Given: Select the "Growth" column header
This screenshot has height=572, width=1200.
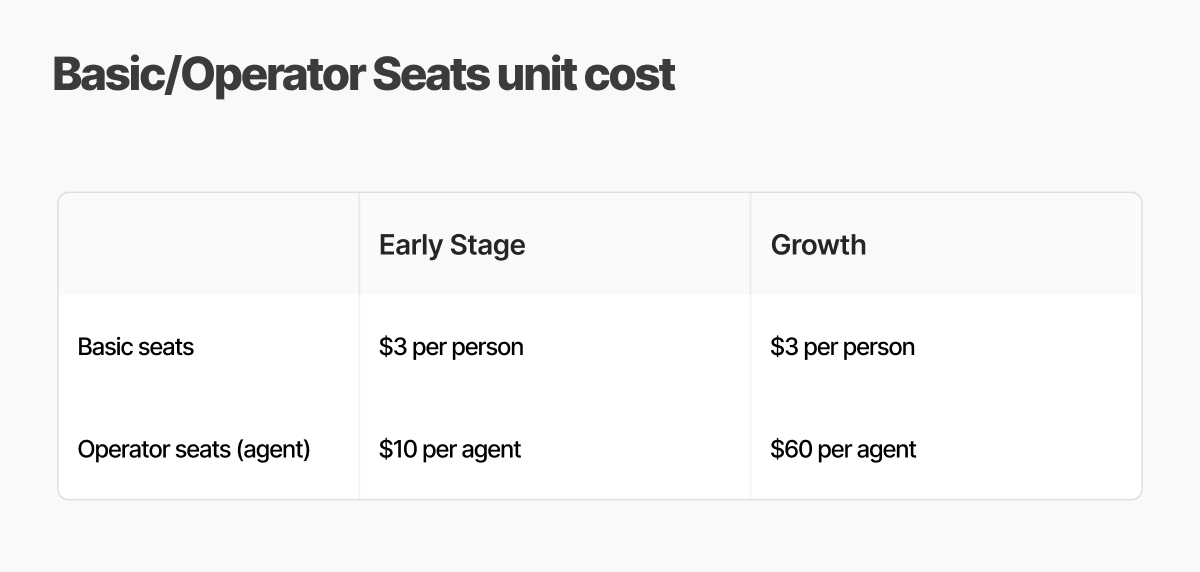Looking at the screenshot, I should click(818, 245).
